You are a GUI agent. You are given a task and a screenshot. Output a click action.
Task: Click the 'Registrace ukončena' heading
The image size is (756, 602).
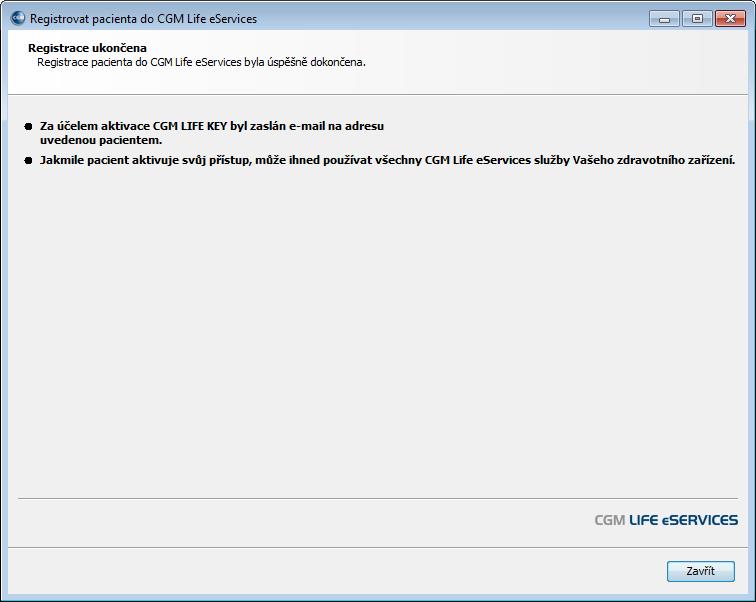(87, 48)
